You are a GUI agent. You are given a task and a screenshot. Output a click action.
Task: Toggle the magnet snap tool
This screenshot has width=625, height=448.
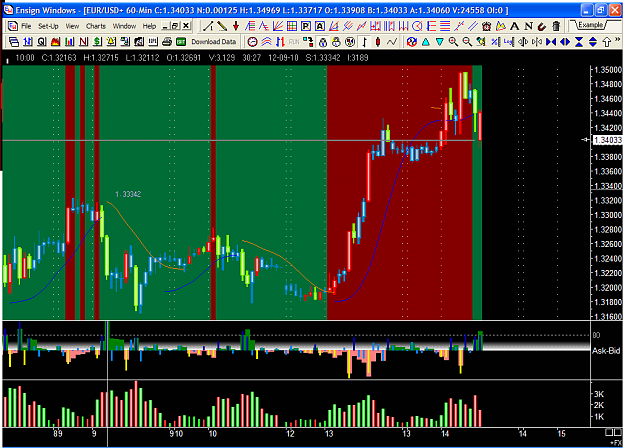(542, 26)
